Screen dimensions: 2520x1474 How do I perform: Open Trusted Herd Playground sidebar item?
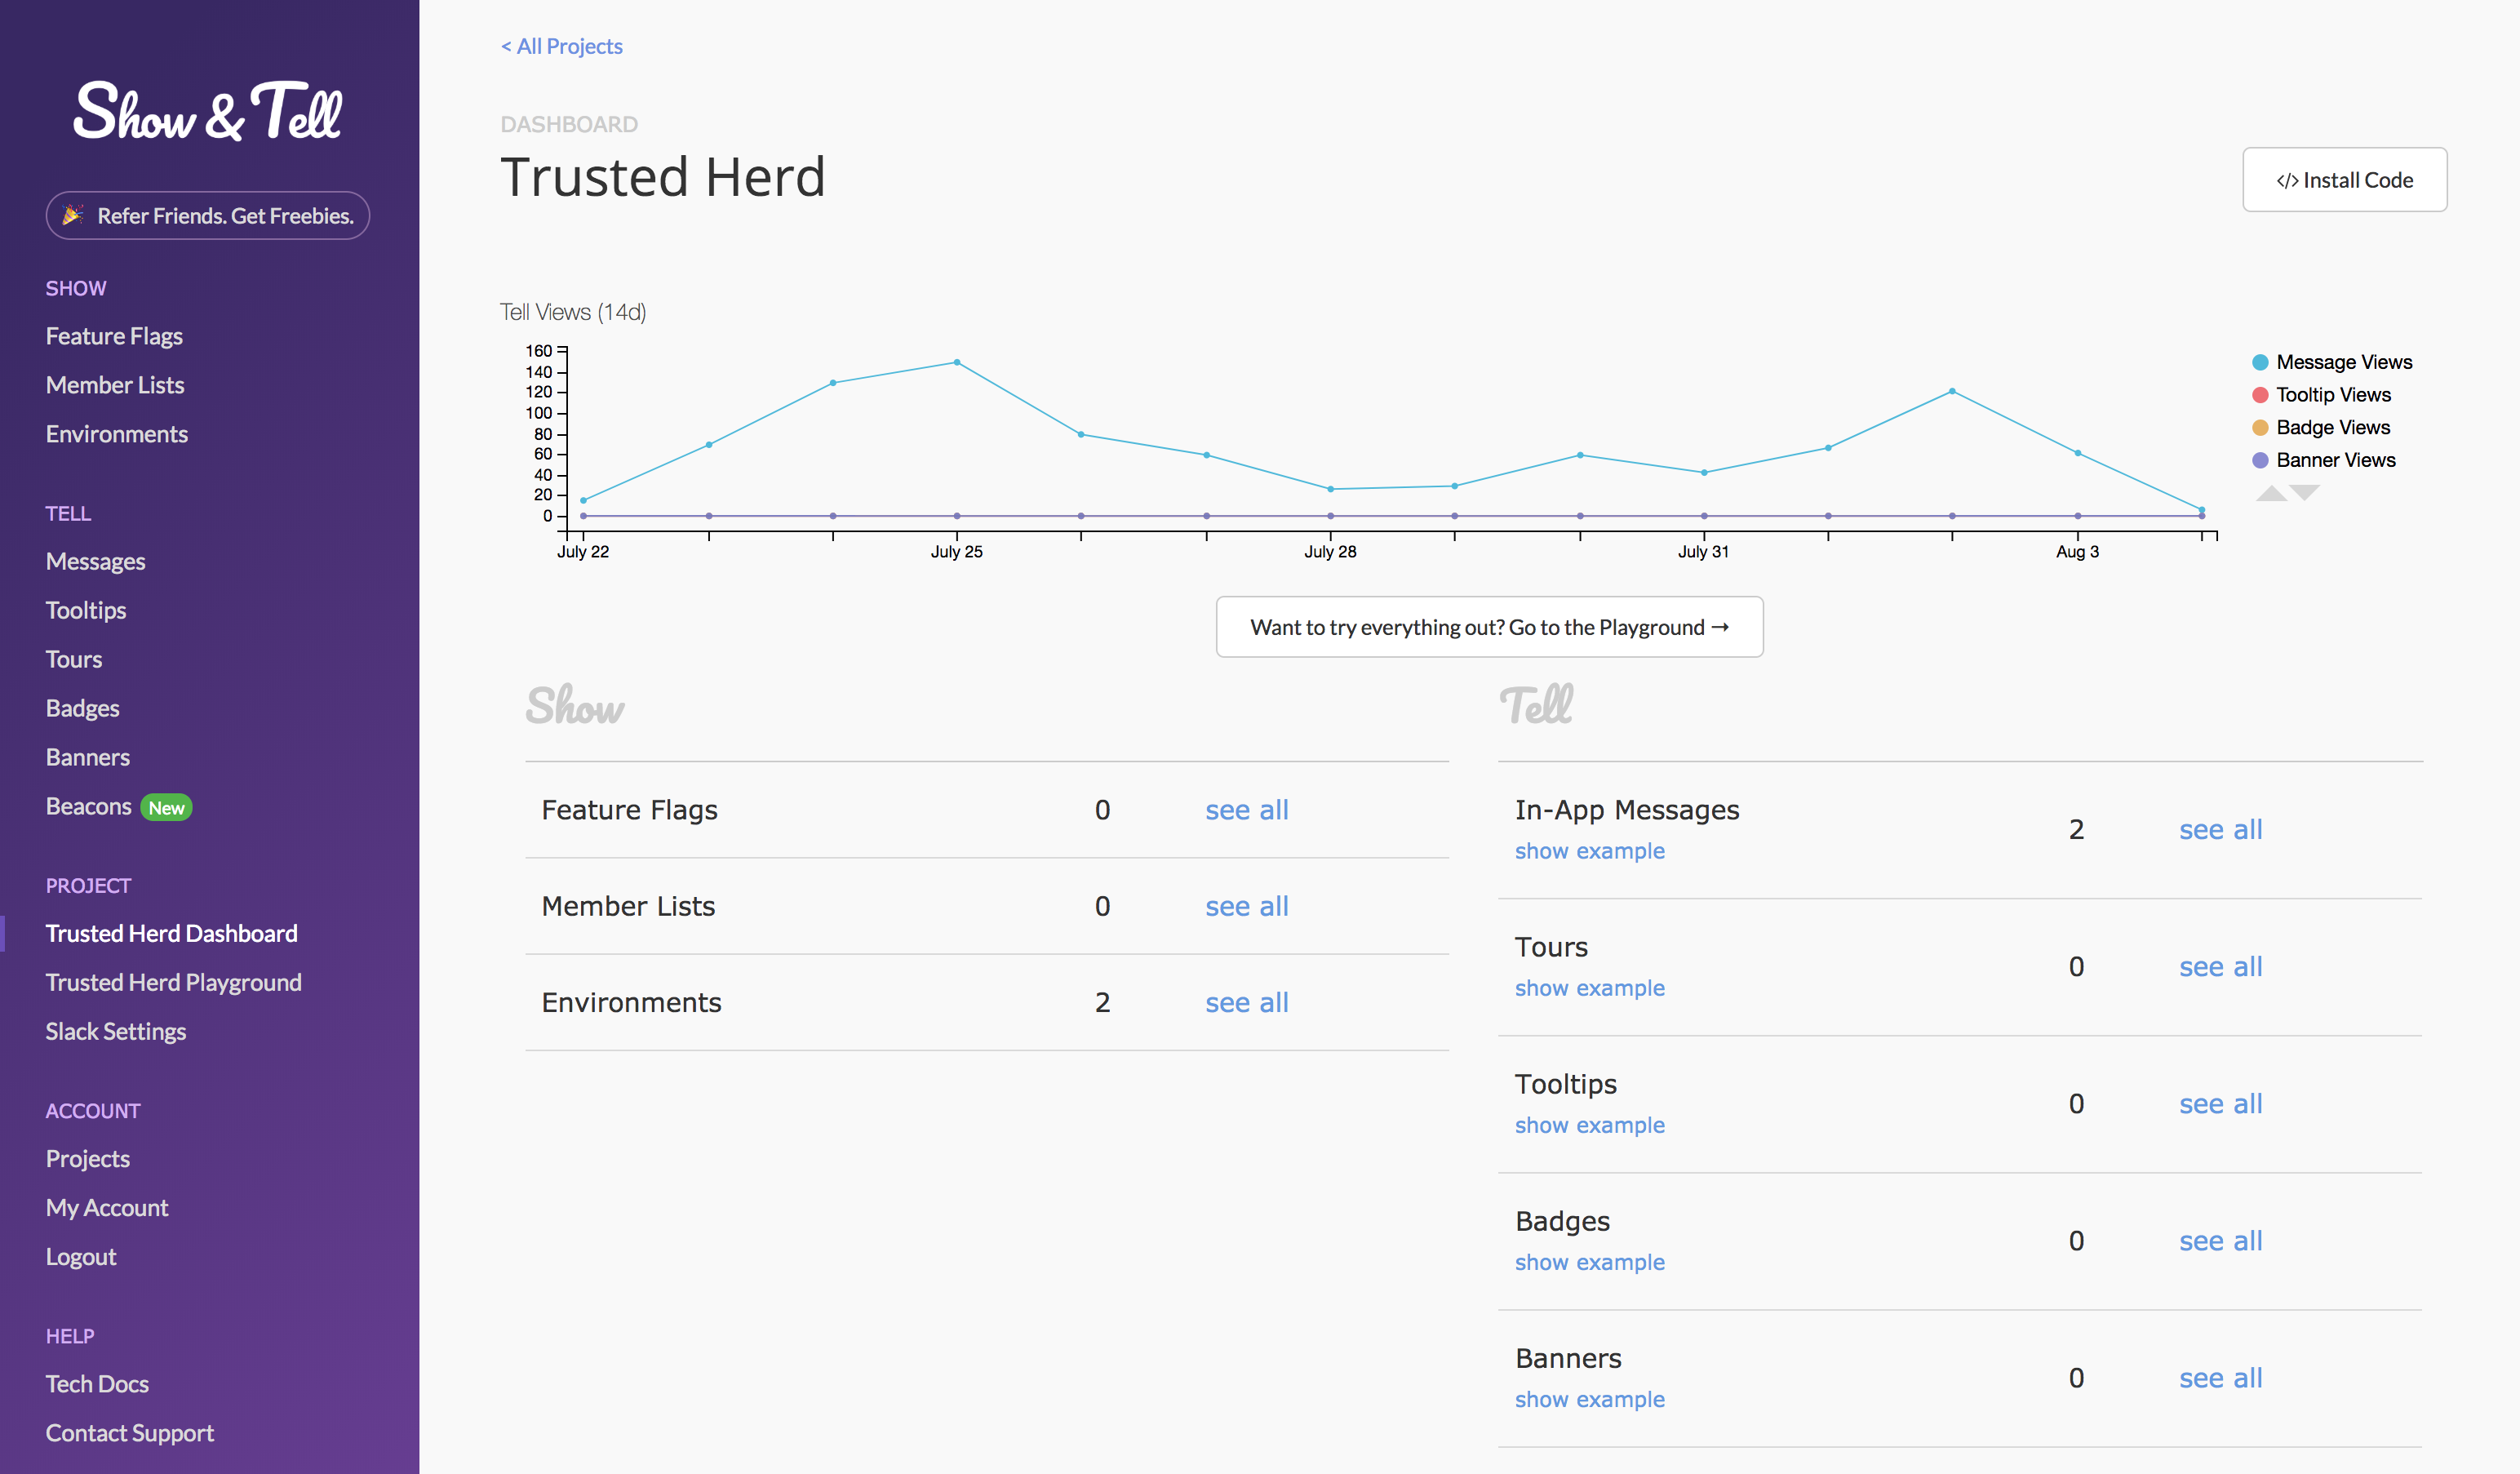click(173, 982)
